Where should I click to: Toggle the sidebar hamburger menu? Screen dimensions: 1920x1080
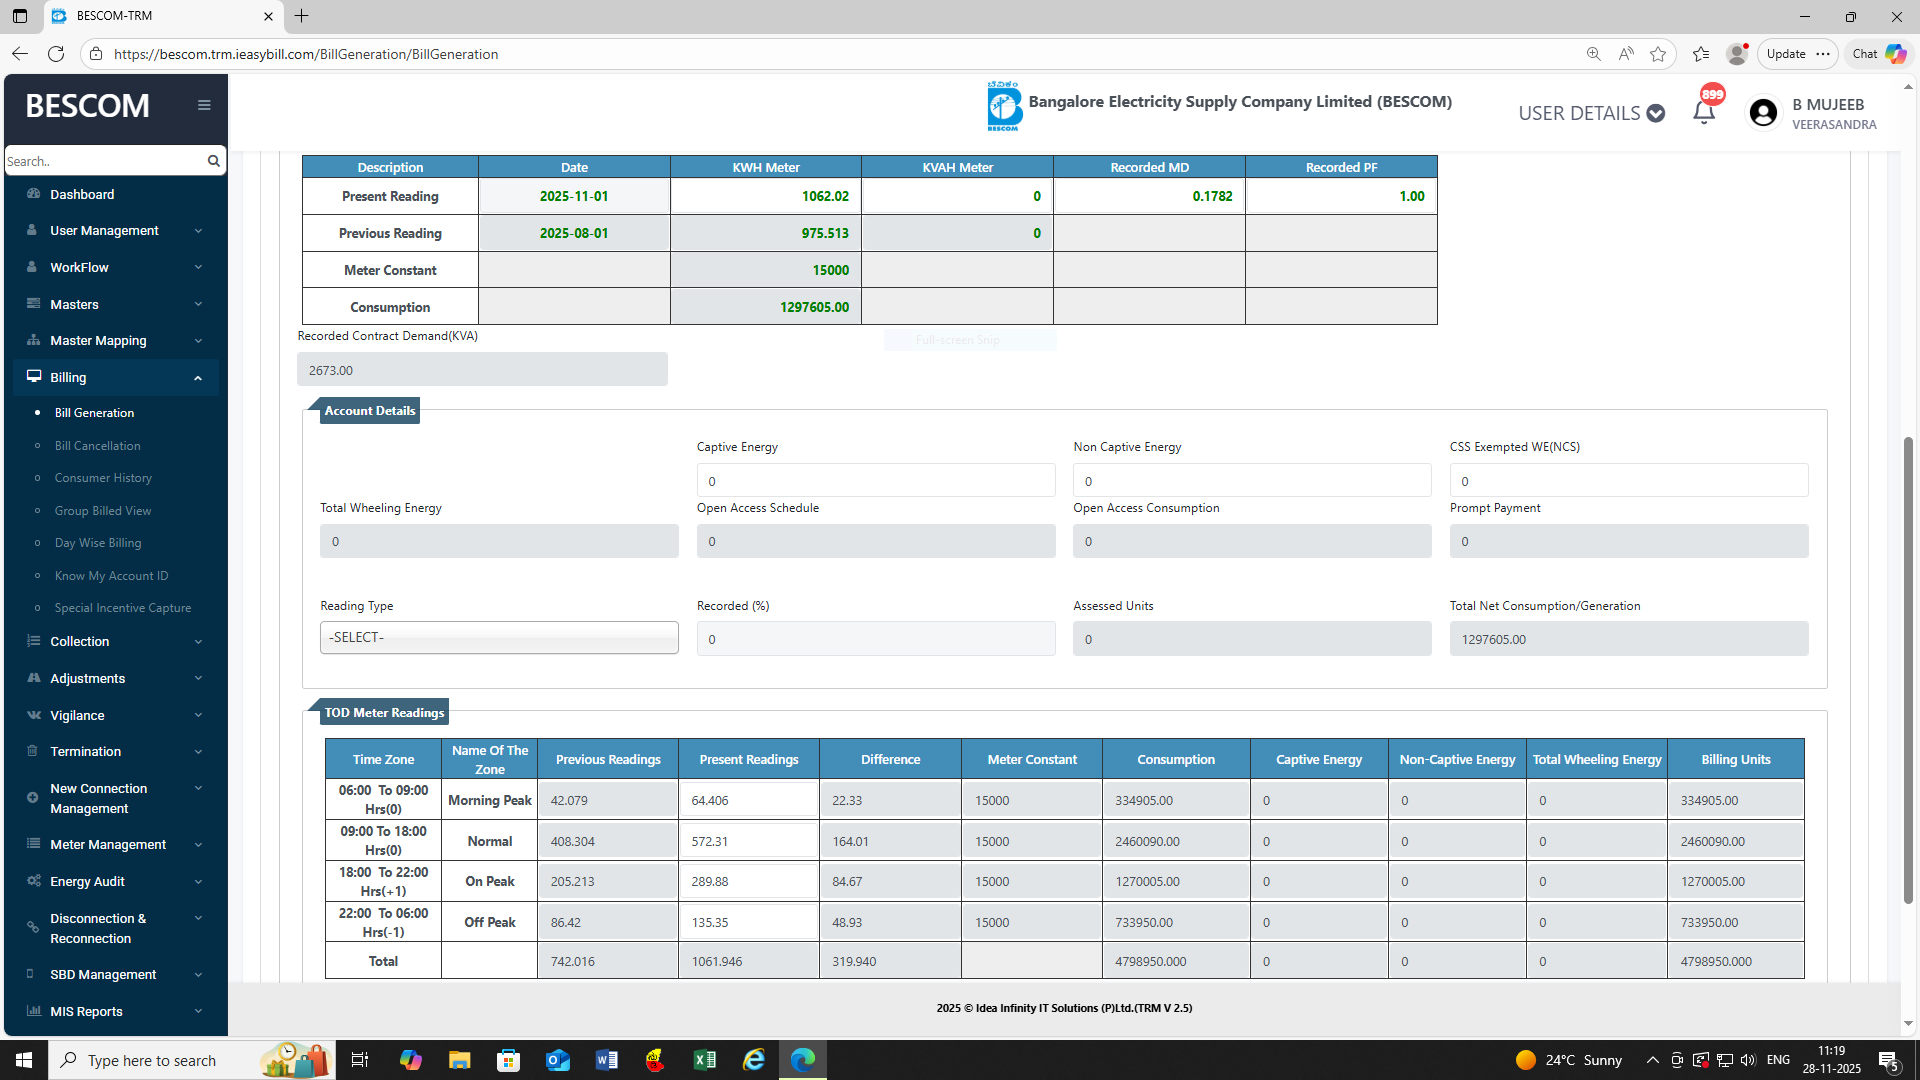point(204,105)
